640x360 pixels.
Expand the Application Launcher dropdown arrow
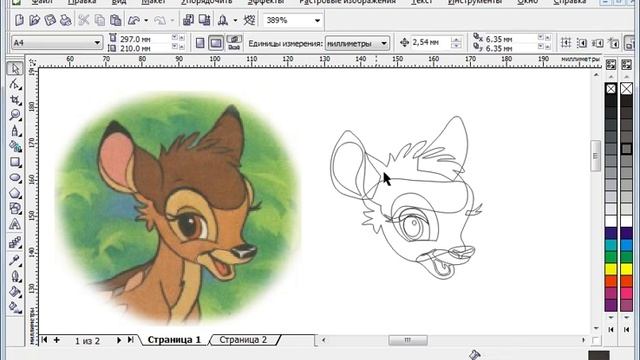pyautogui.click(x=235, y=20)
